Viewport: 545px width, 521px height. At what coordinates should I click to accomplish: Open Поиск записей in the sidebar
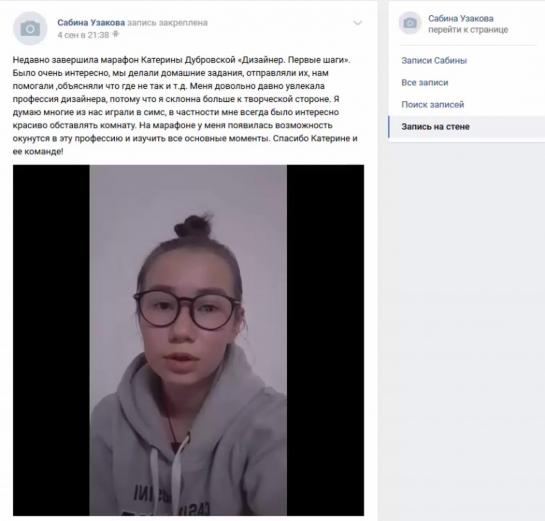(x=432, y=105)
